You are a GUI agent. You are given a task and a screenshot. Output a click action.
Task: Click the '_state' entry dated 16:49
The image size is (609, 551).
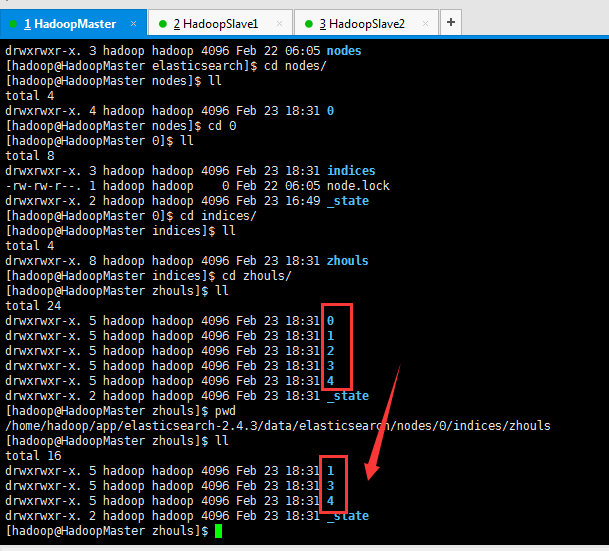coord(348,201)
